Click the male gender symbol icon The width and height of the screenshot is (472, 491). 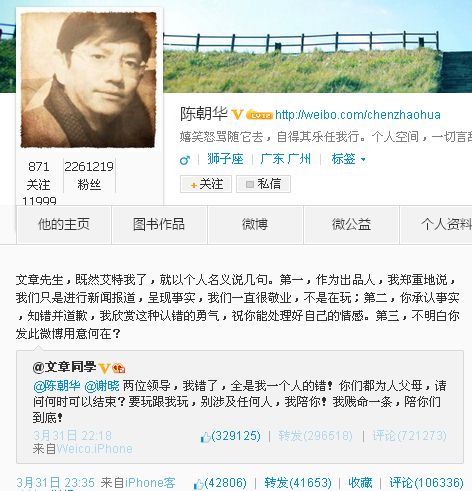(185, 160)
